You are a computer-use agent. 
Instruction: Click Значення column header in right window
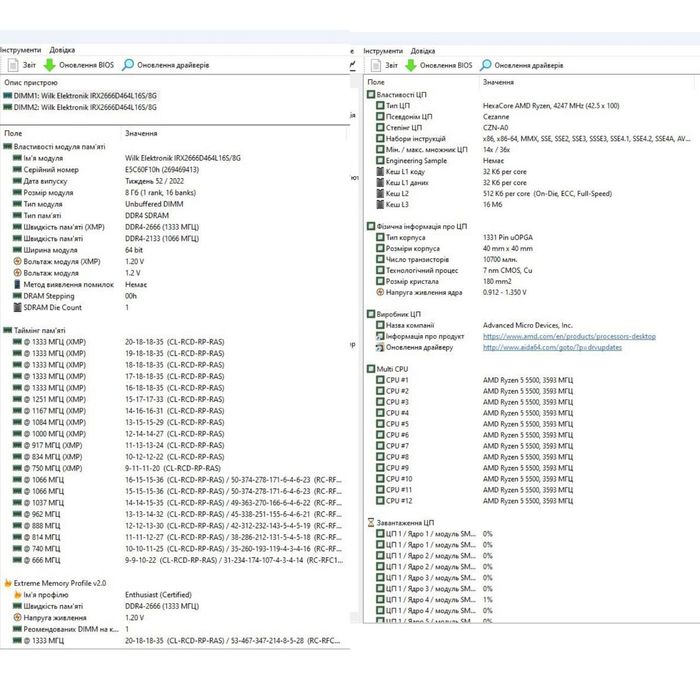(498, 82)
